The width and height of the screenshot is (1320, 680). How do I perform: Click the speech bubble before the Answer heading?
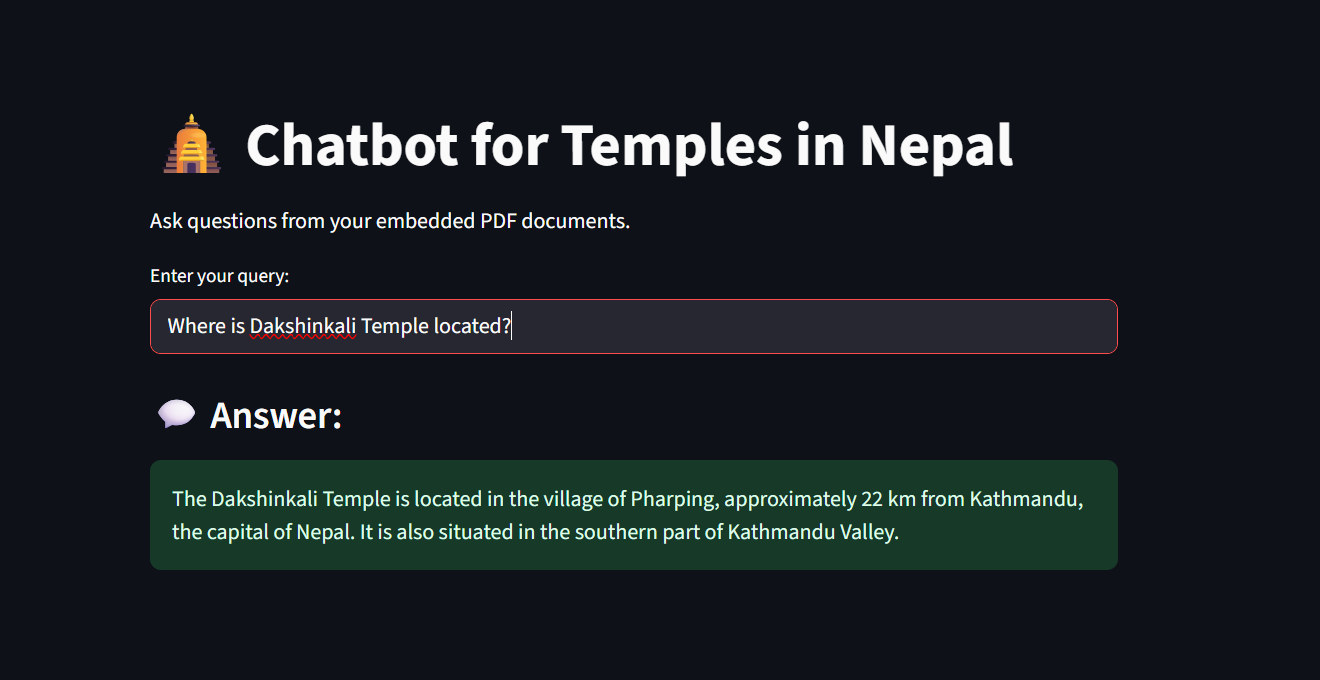tap(175, 414)
